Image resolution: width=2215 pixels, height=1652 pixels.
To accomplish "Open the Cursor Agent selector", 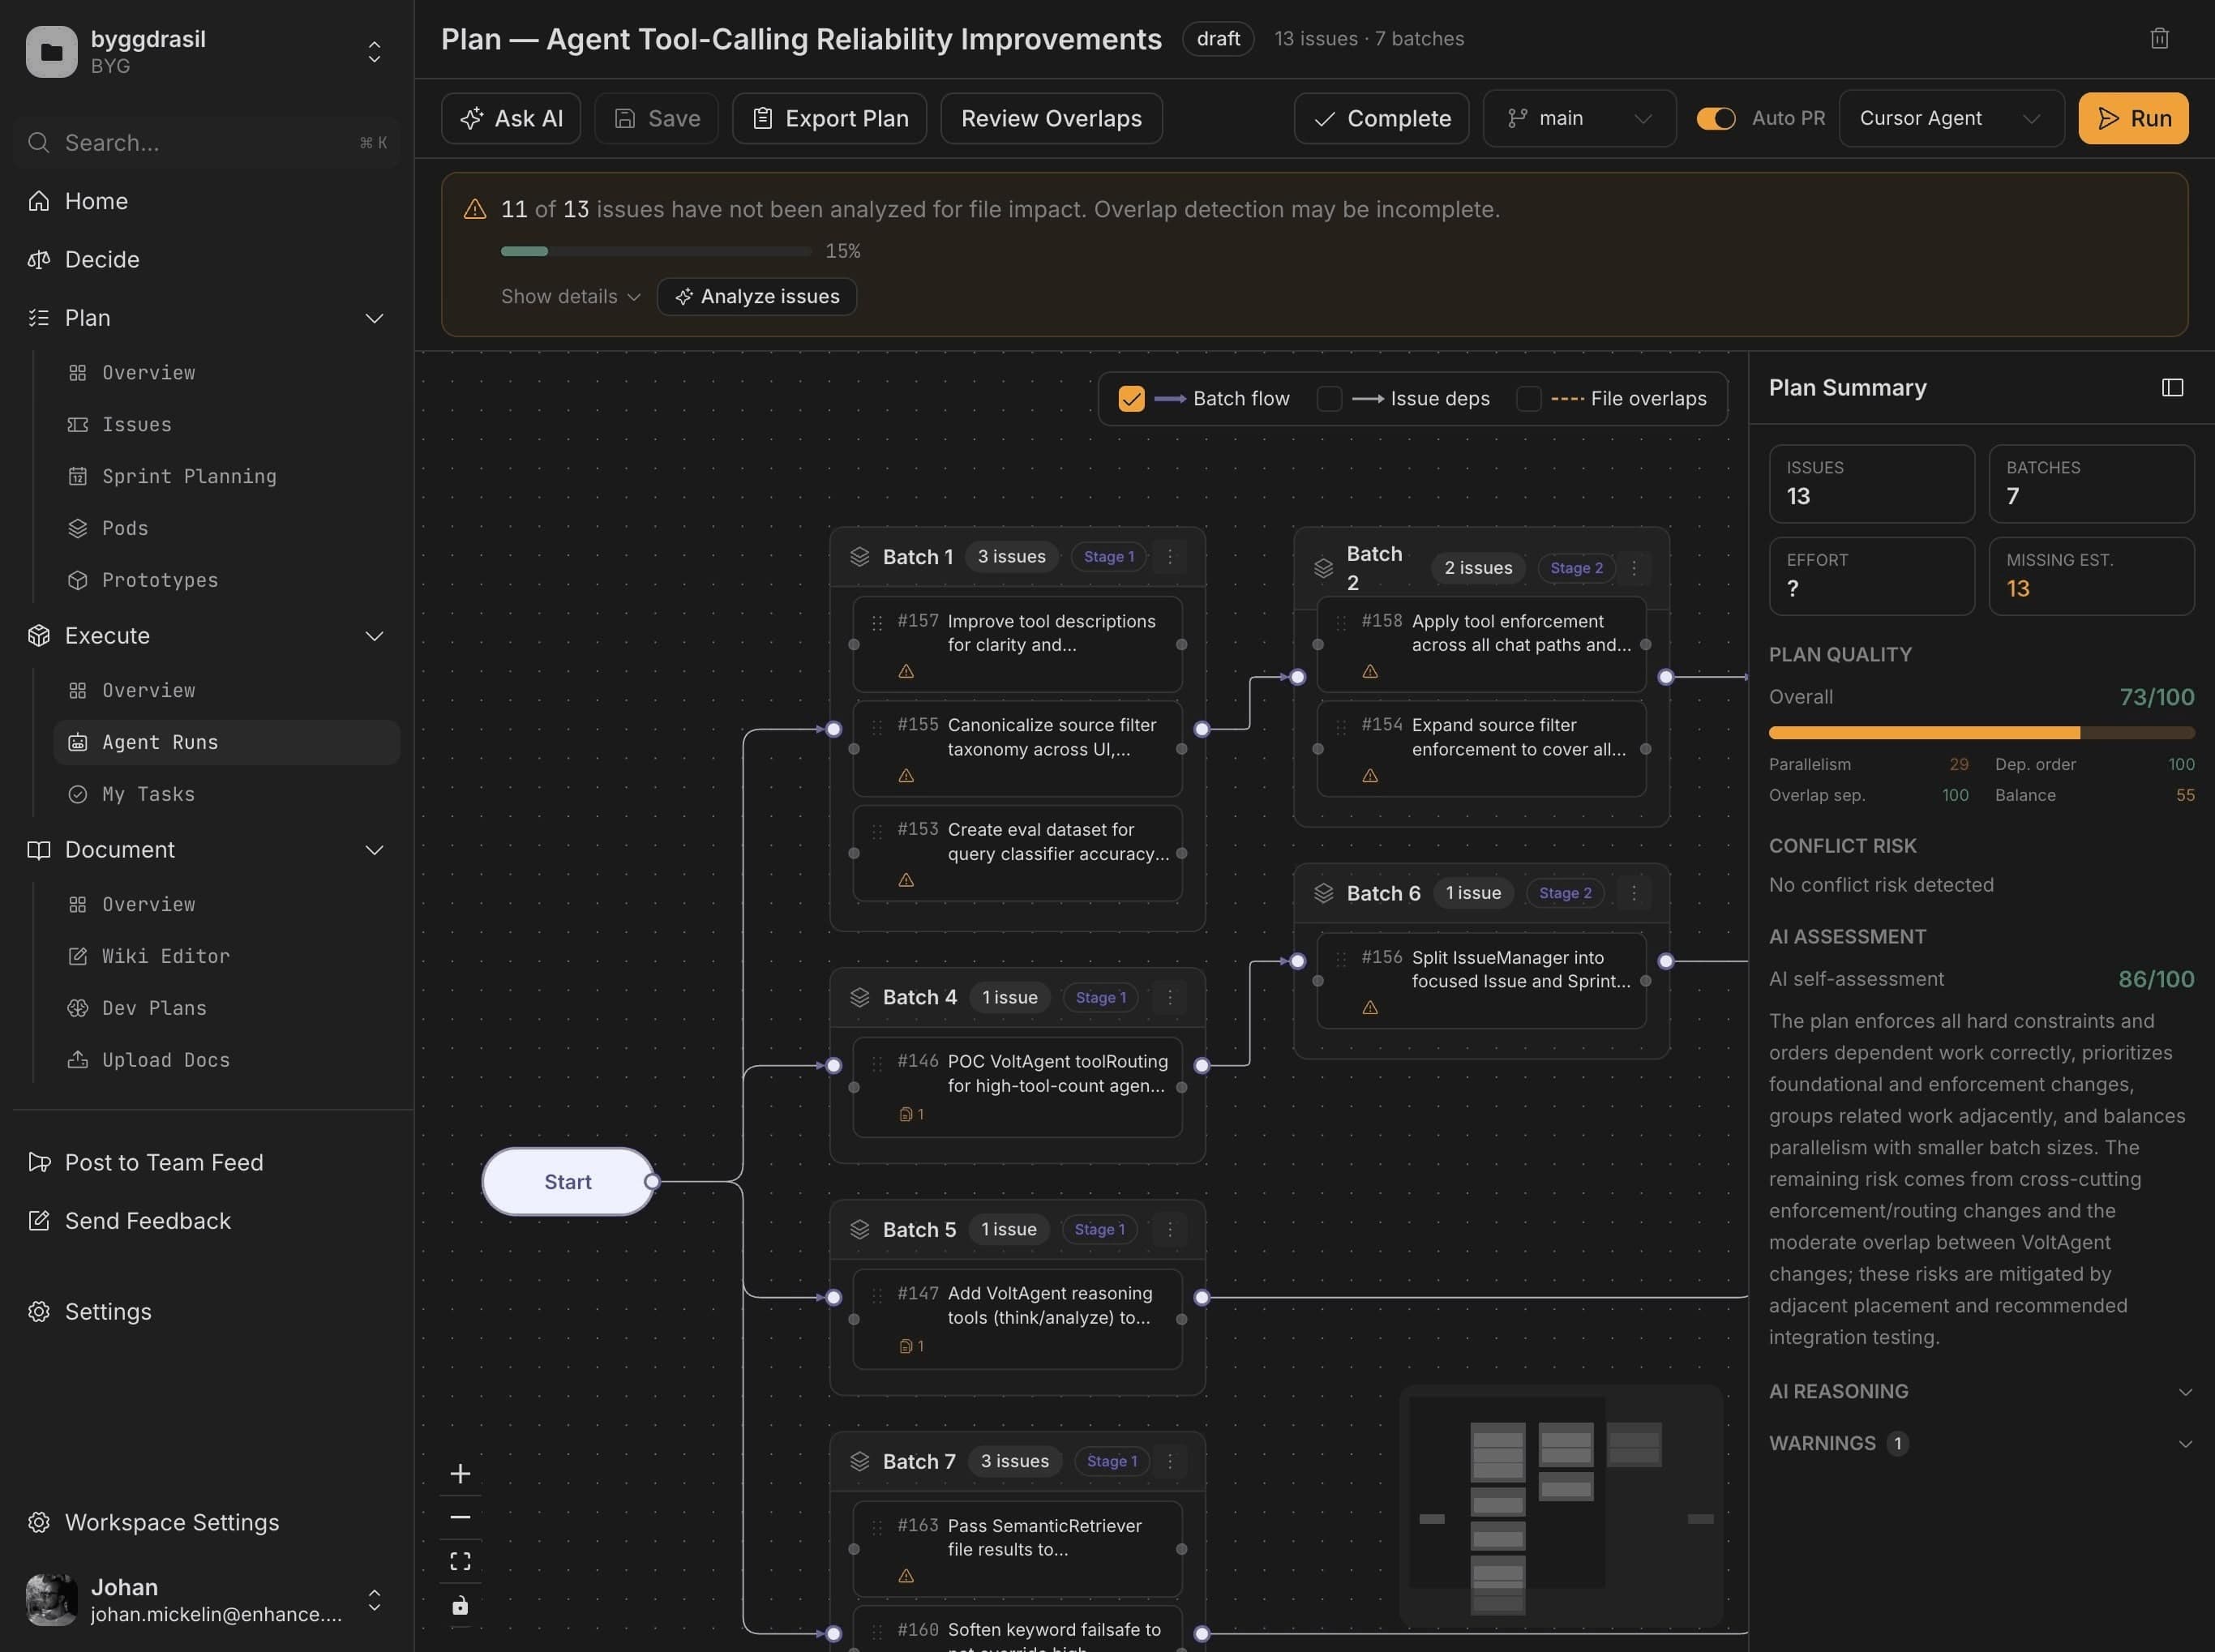I will 1950,118.
